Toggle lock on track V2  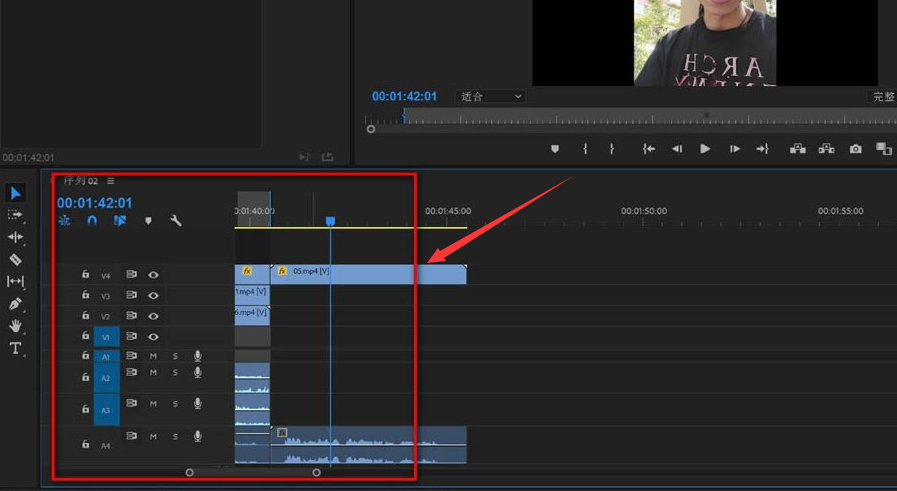(x=86, y=316)
